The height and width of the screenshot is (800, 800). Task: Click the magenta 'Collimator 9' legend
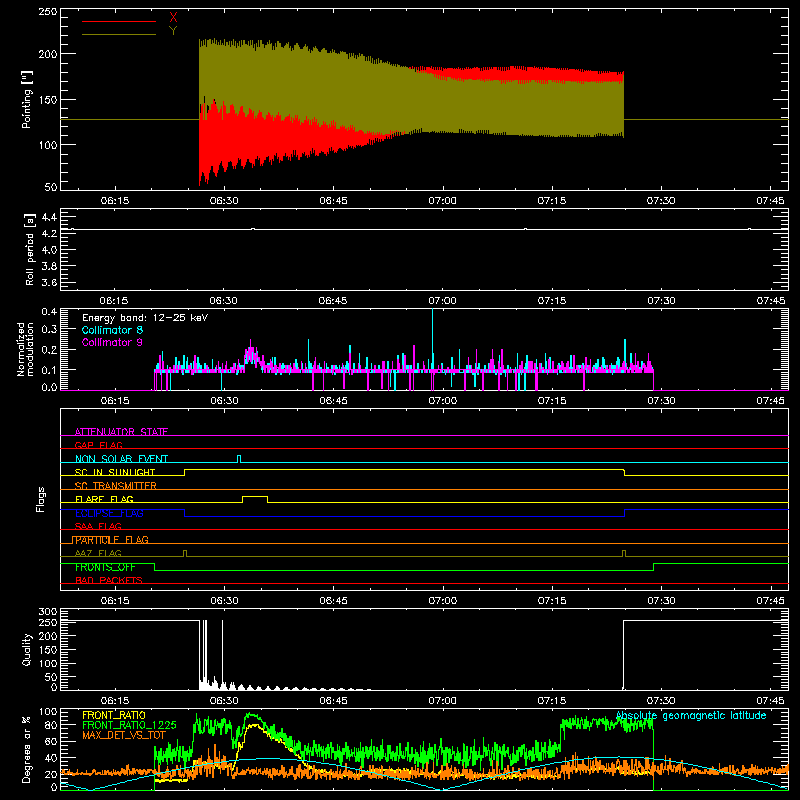(x=112, y=342)
